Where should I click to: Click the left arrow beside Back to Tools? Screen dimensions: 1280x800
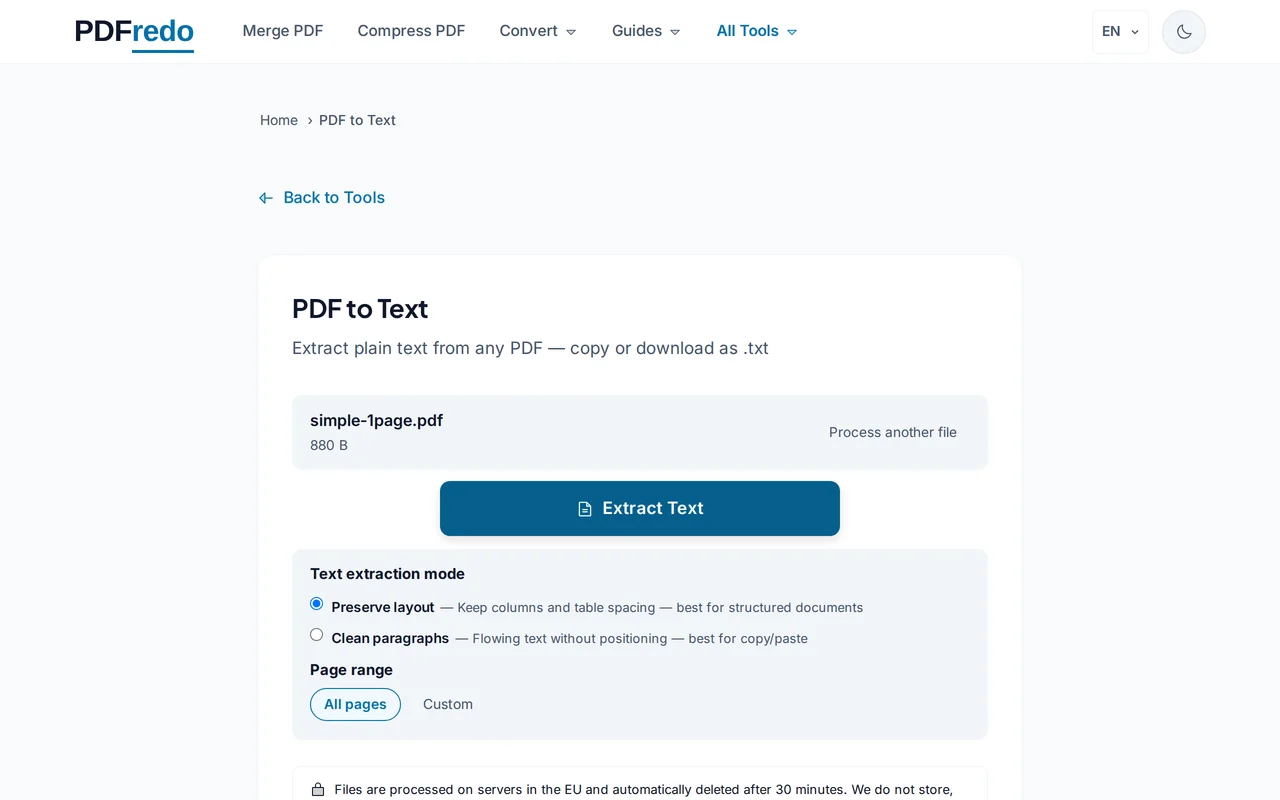tap(265, 197)
